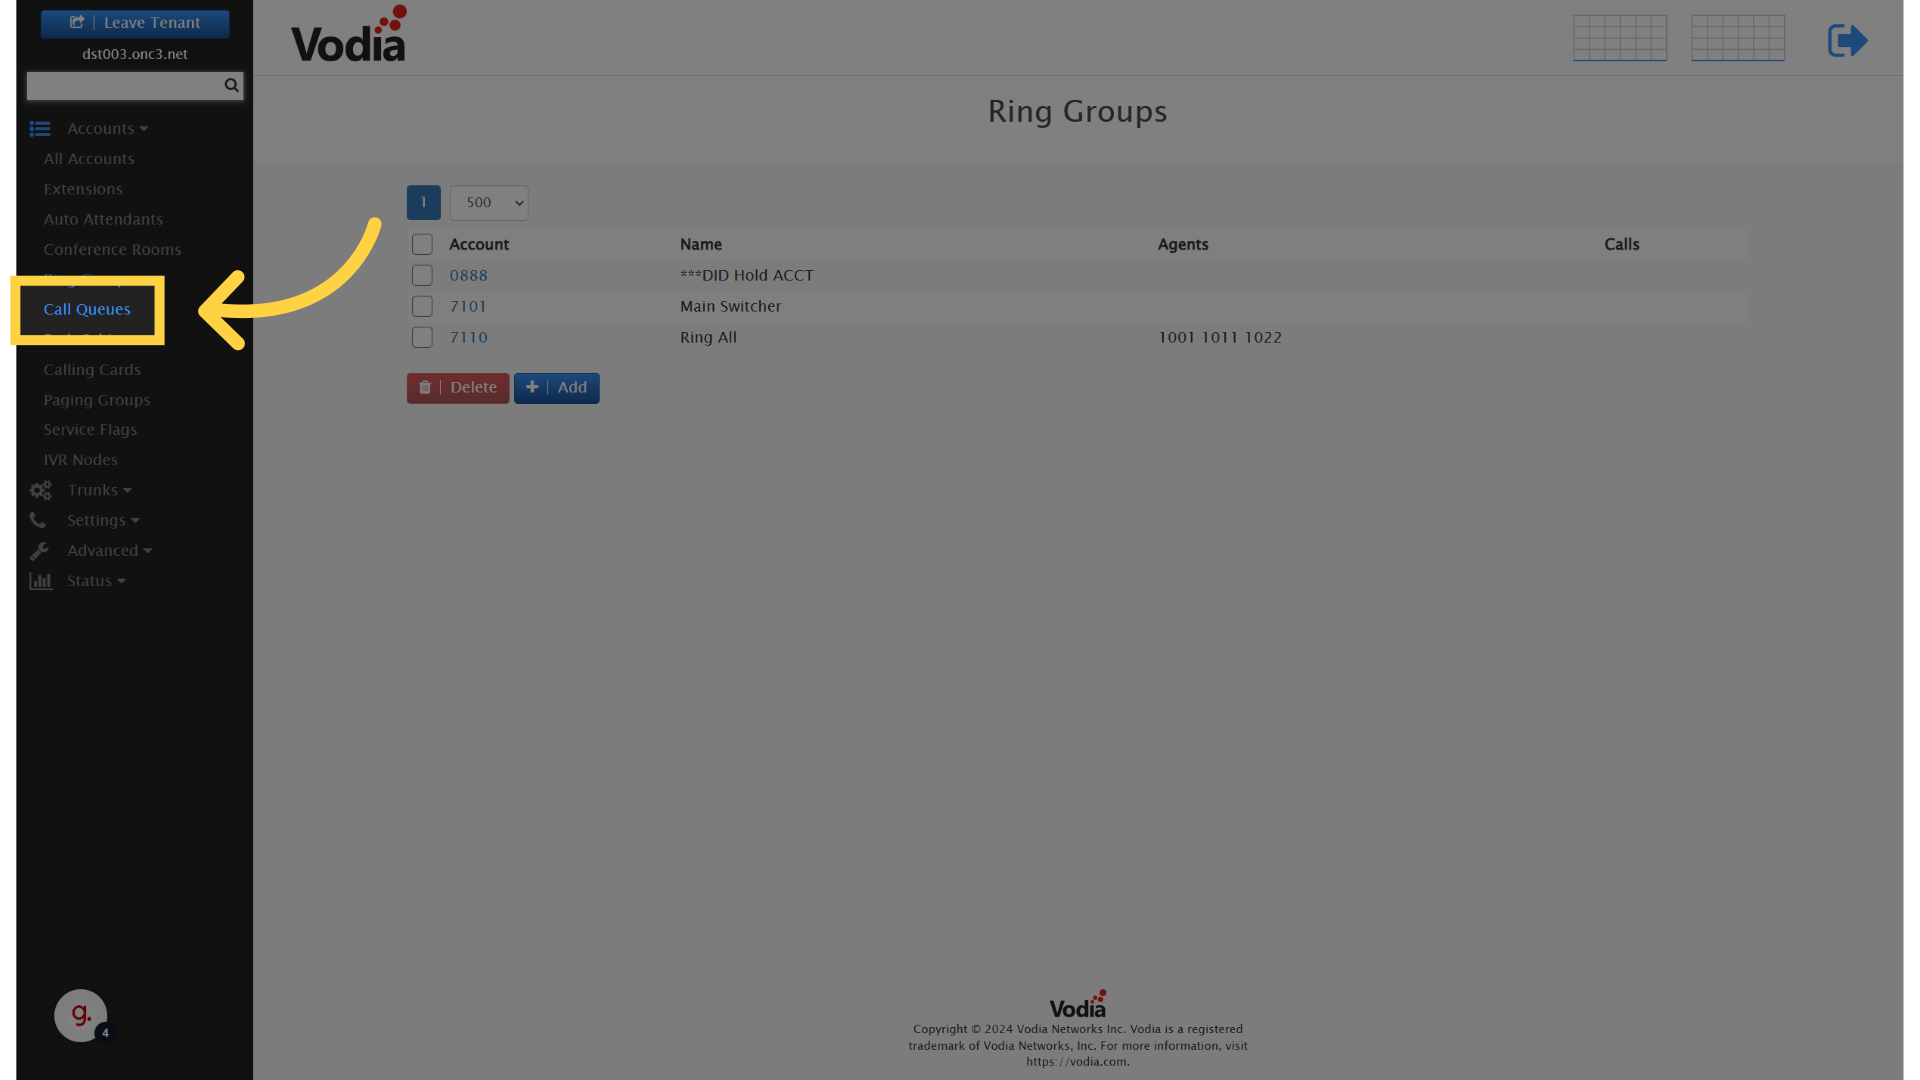Click Add button for new ring group
The image size is (1920, 1080).
point(555,386)
